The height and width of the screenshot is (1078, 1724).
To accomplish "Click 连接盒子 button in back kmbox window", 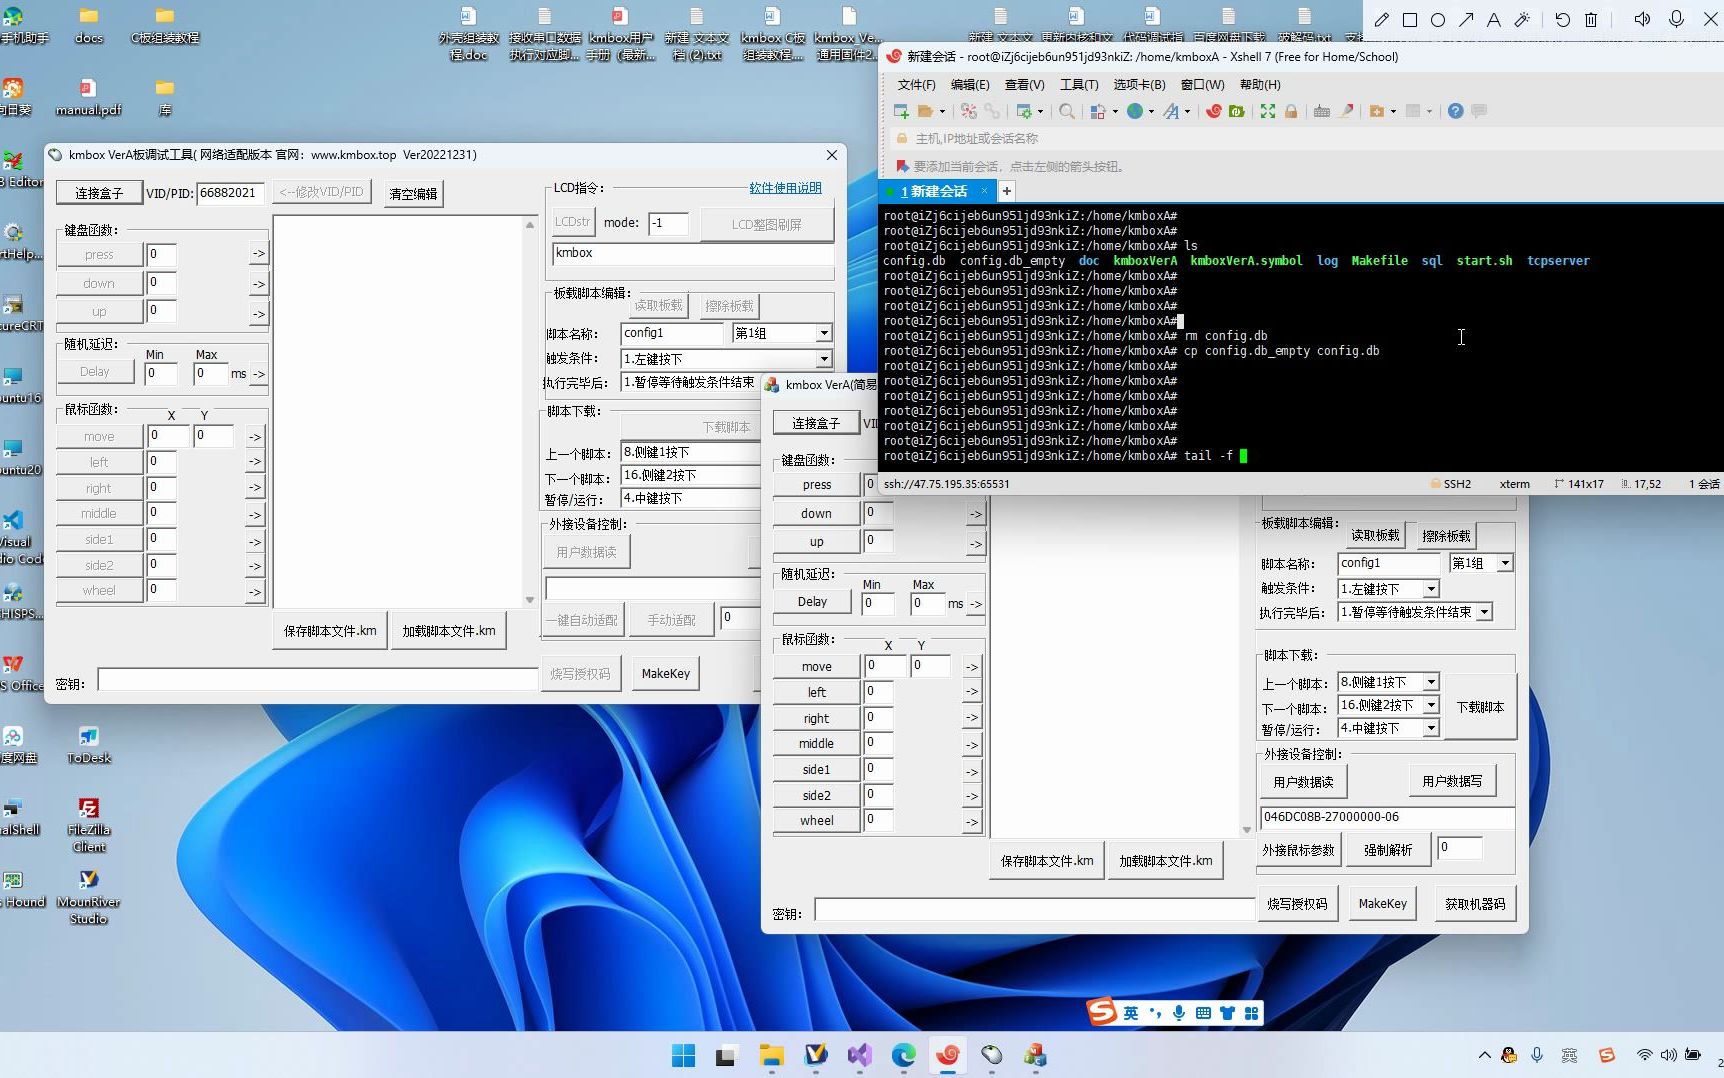I will pos(99,193).
